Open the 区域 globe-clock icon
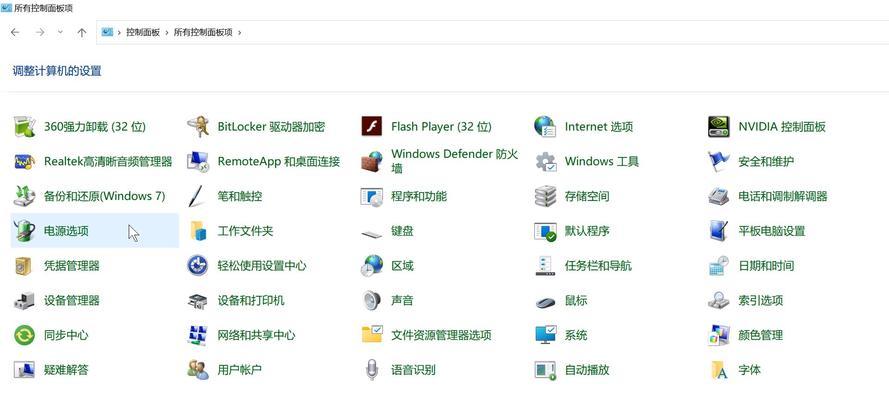This screenshot has height=400, width=889. (372, 265)
